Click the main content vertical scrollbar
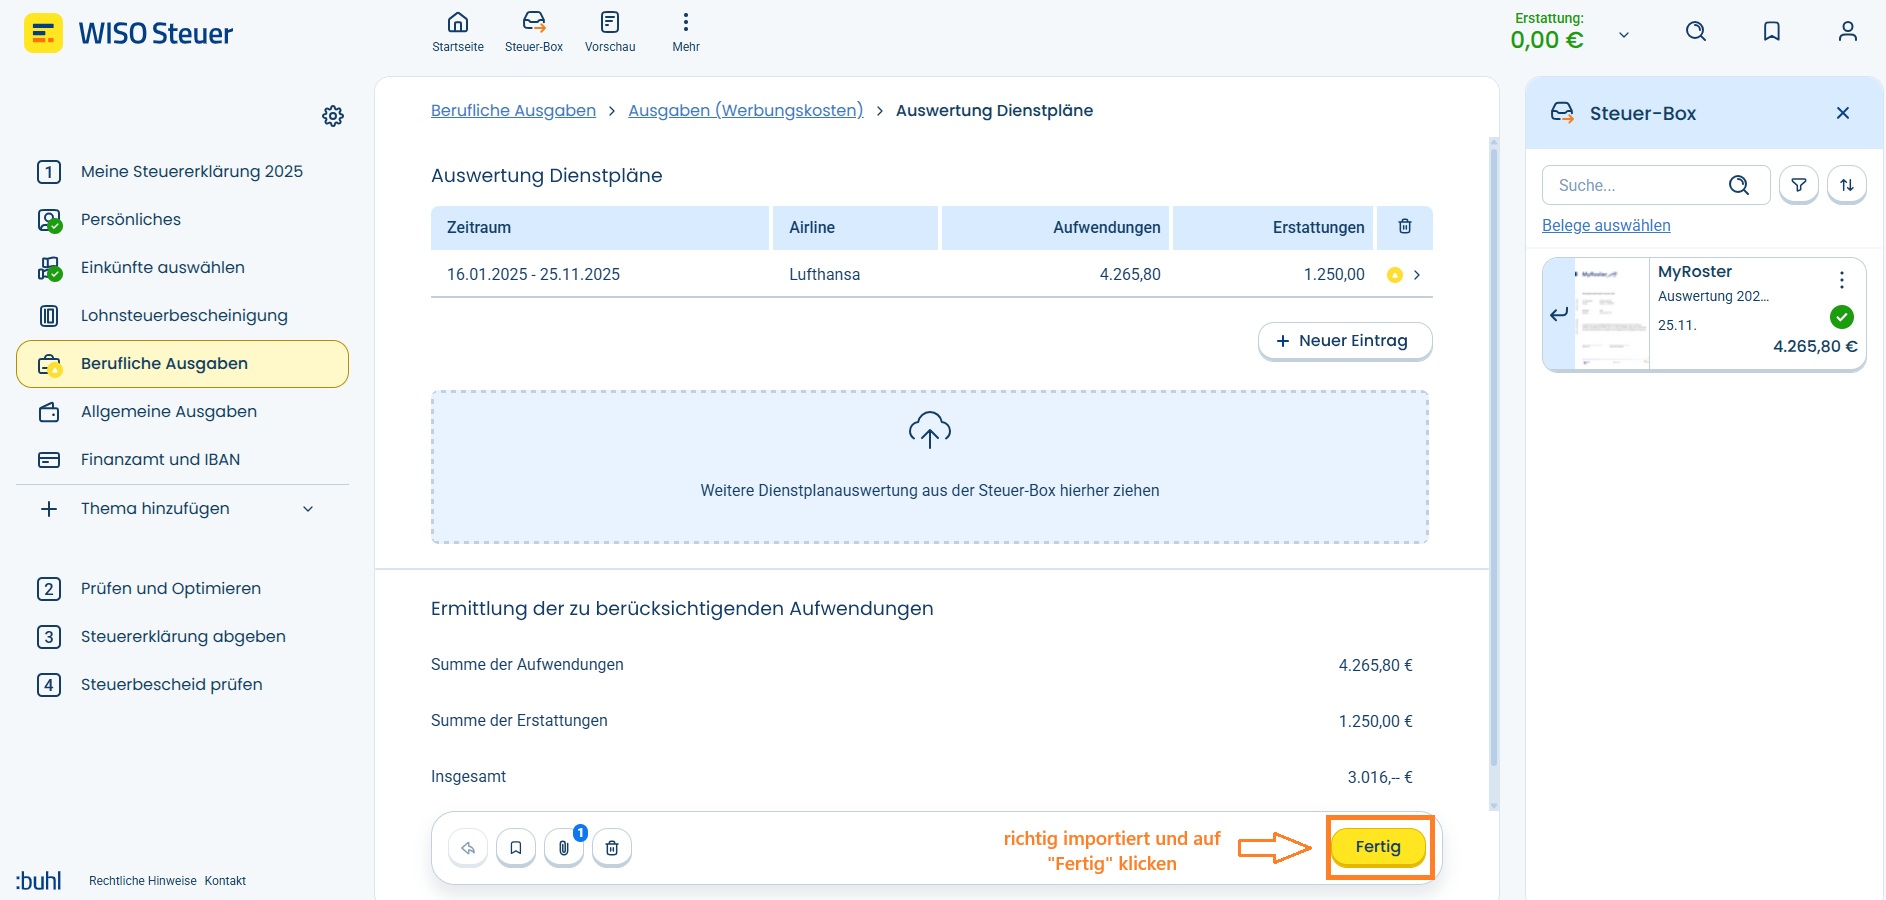 pyautogui.click(x=1494, y=460)
